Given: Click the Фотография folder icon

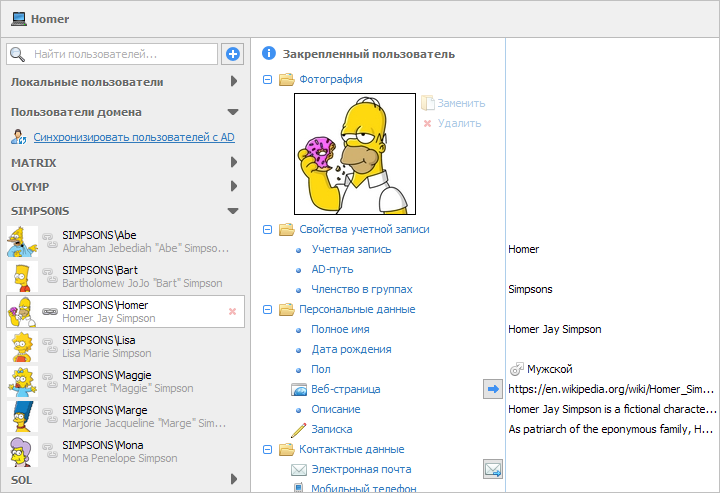Looking at the screenshot, I should tap(287, 79).
